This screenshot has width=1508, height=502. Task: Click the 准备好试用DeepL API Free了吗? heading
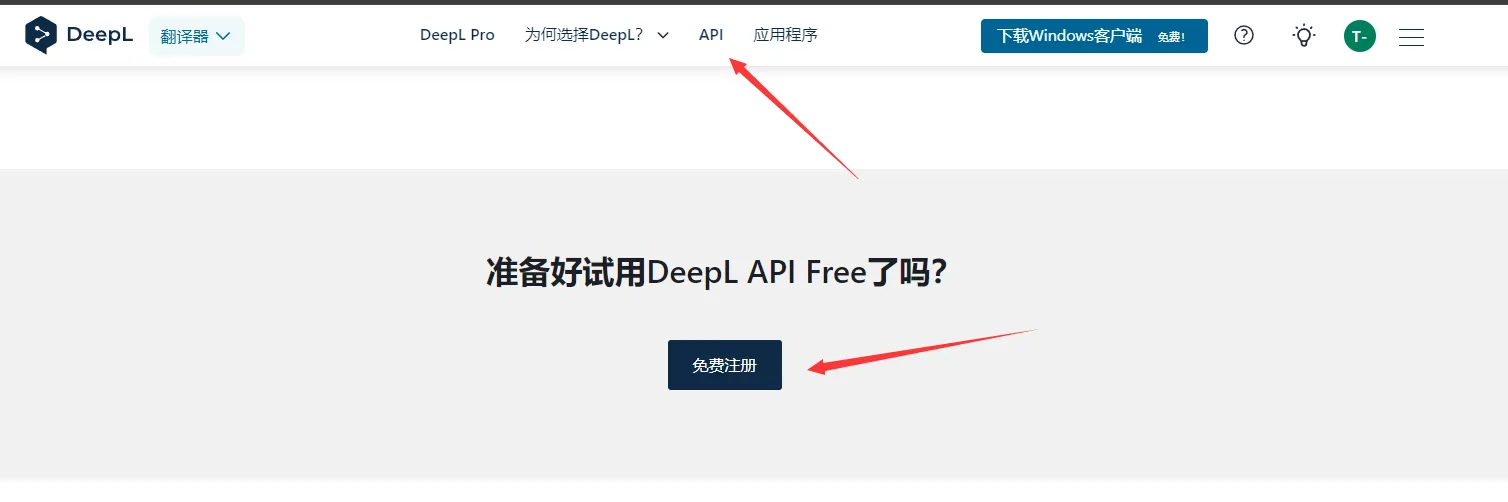coord(716,272)
